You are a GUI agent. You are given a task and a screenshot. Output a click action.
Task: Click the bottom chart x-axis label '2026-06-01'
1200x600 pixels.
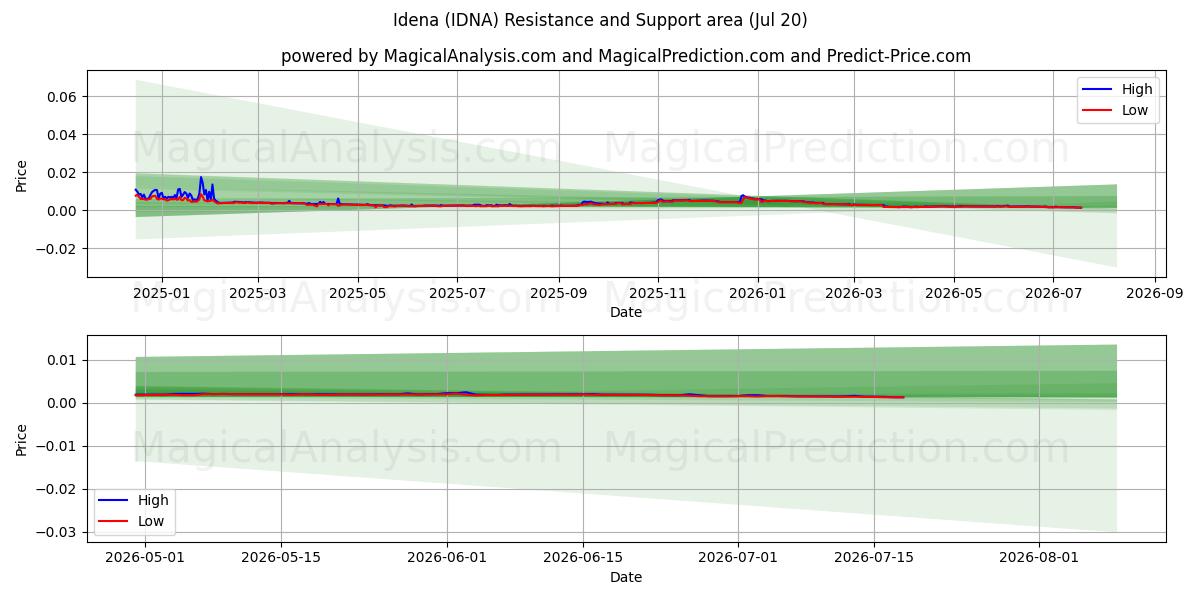[447, 558]
